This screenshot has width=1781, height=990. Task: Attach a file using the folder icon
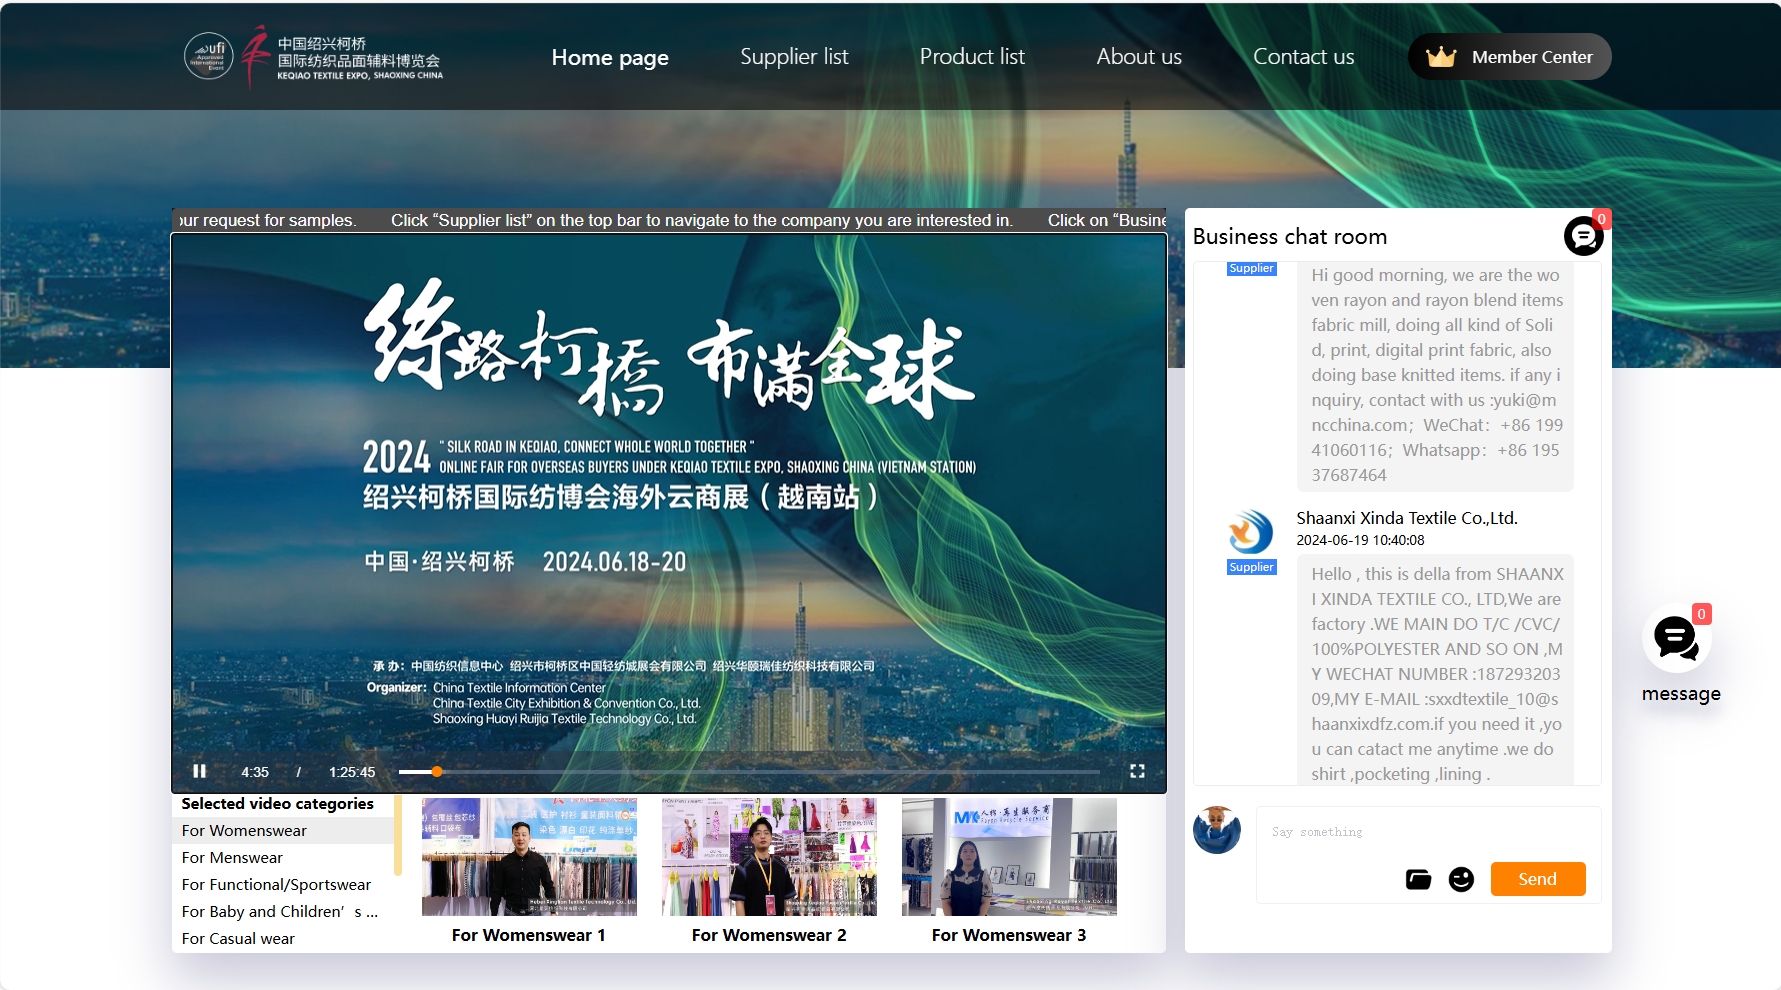point(1418,879)
